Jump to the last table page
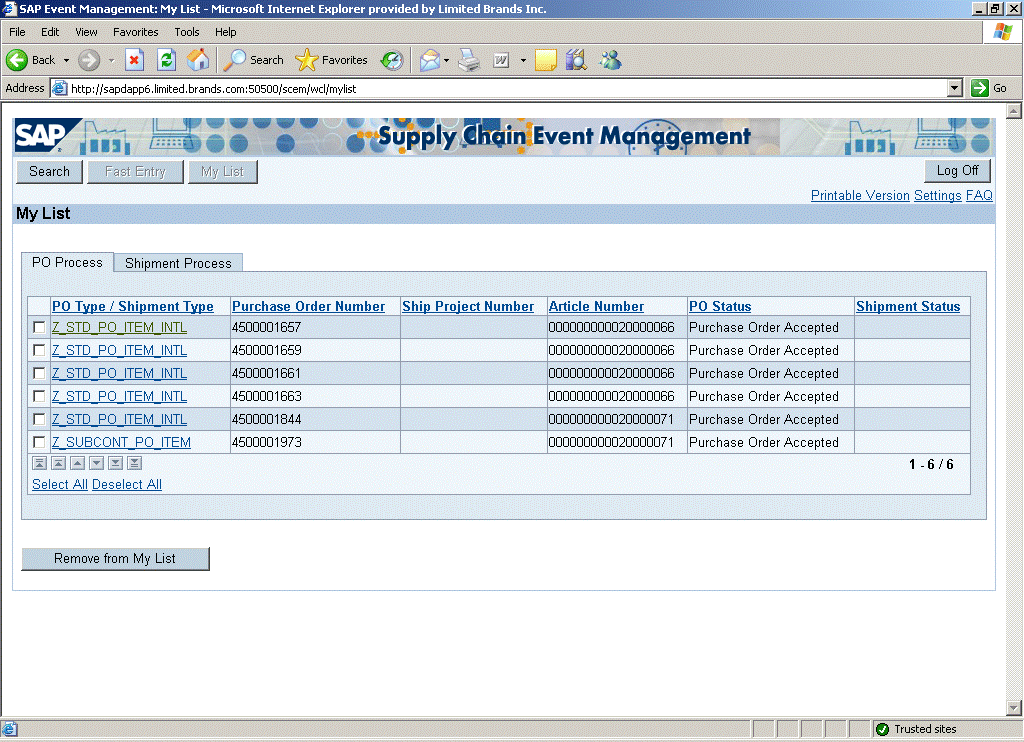The width and height of the screenshot is (1024, 742). (135, 463)
